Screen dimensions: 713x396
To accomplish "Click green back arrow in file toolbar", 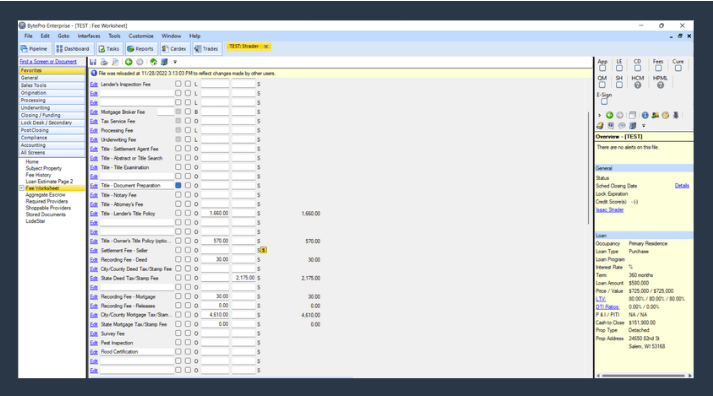I will coord(129,62).
